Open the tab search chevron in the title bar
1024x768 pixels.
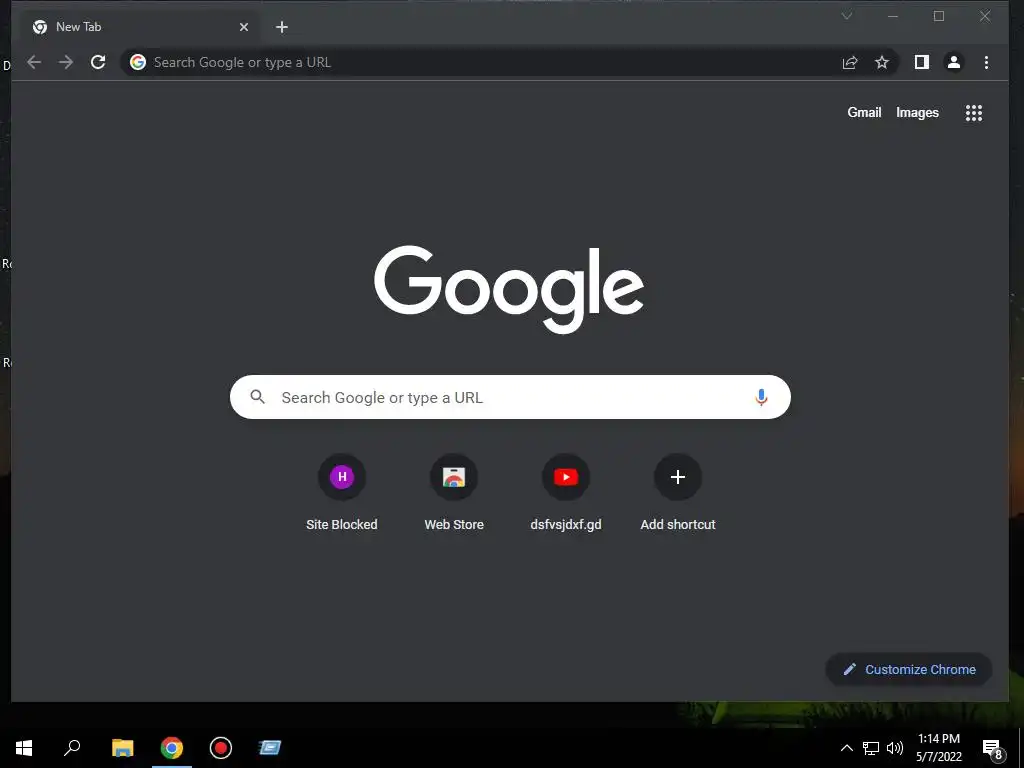846,16
